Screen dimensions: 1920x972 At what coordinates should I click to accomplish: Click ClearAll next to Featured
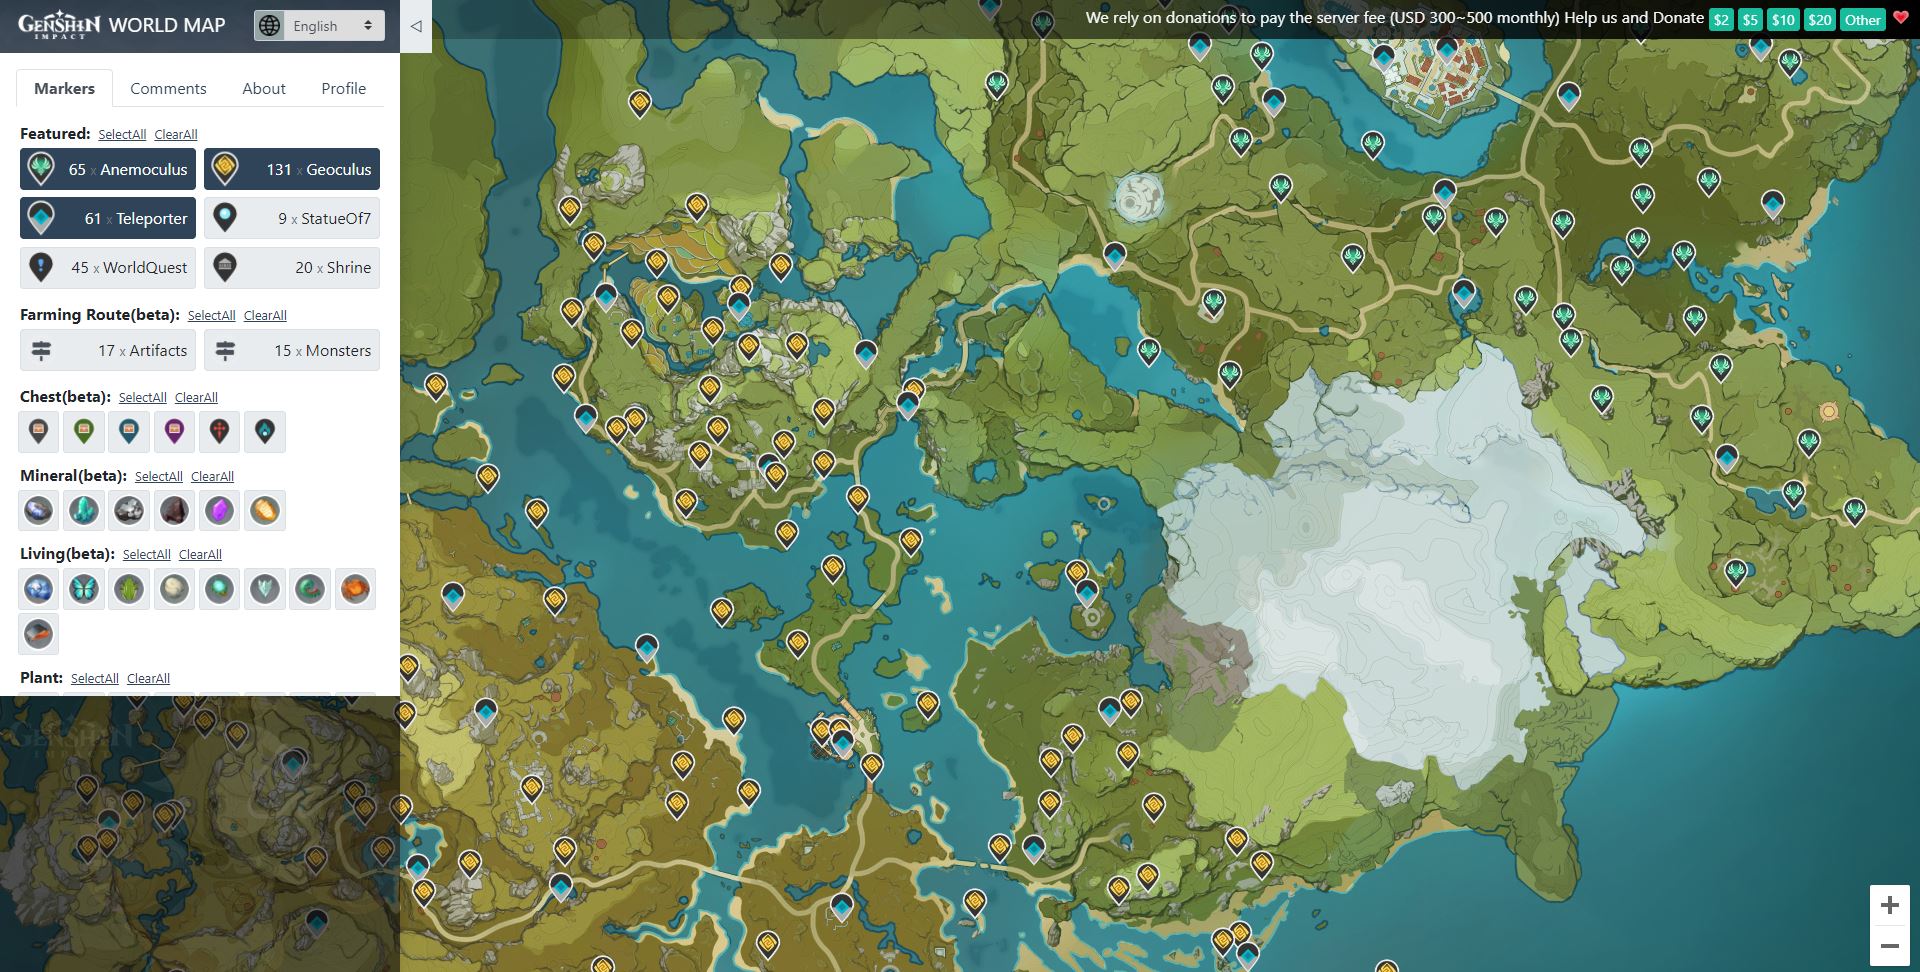click(x=176, y=135)
